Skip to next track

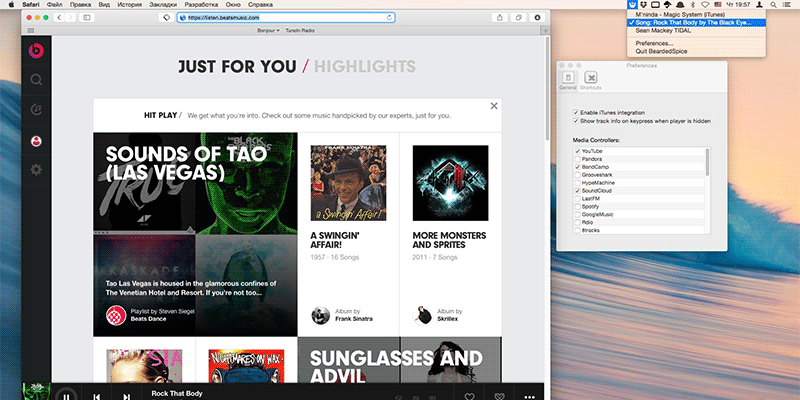tap(126, 396)
